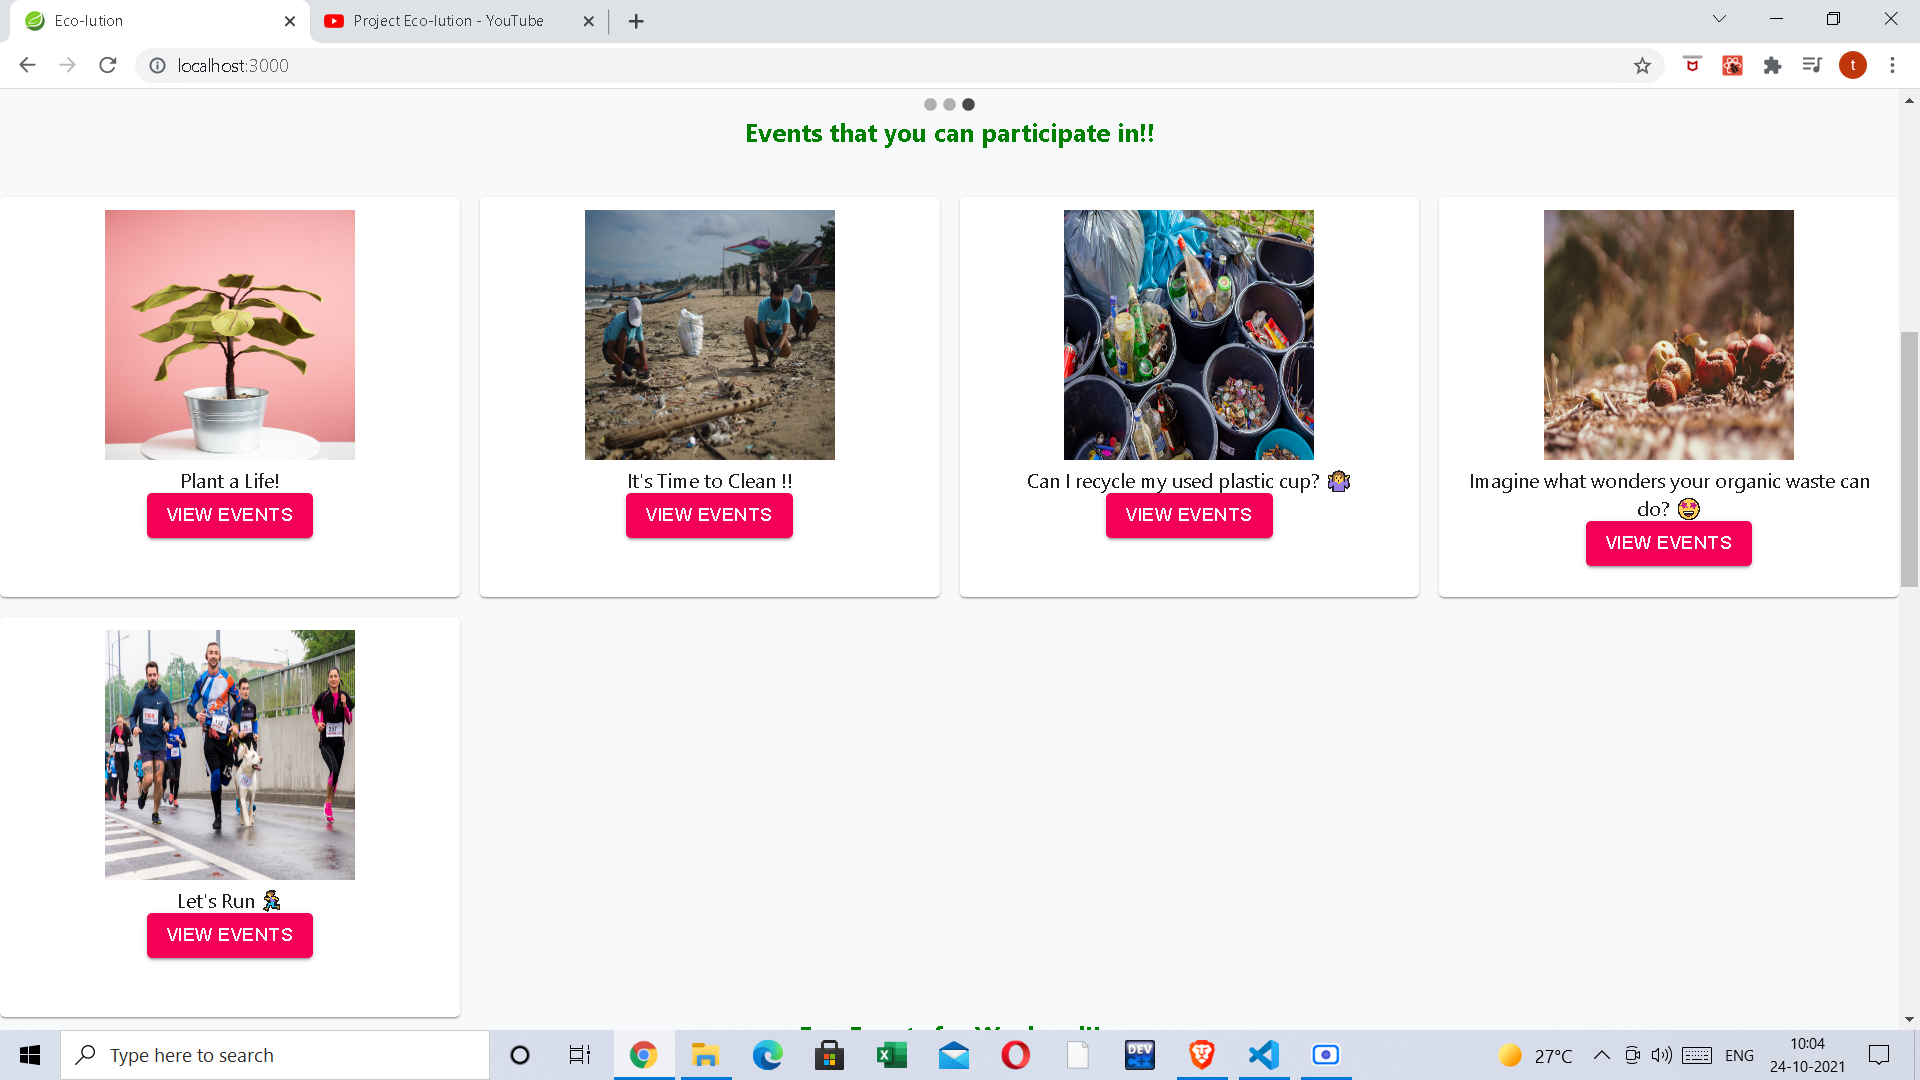The image size is (1920, 1080).
Task: Click the Brave browser taskbar icon
Action: [1202, 1055]
